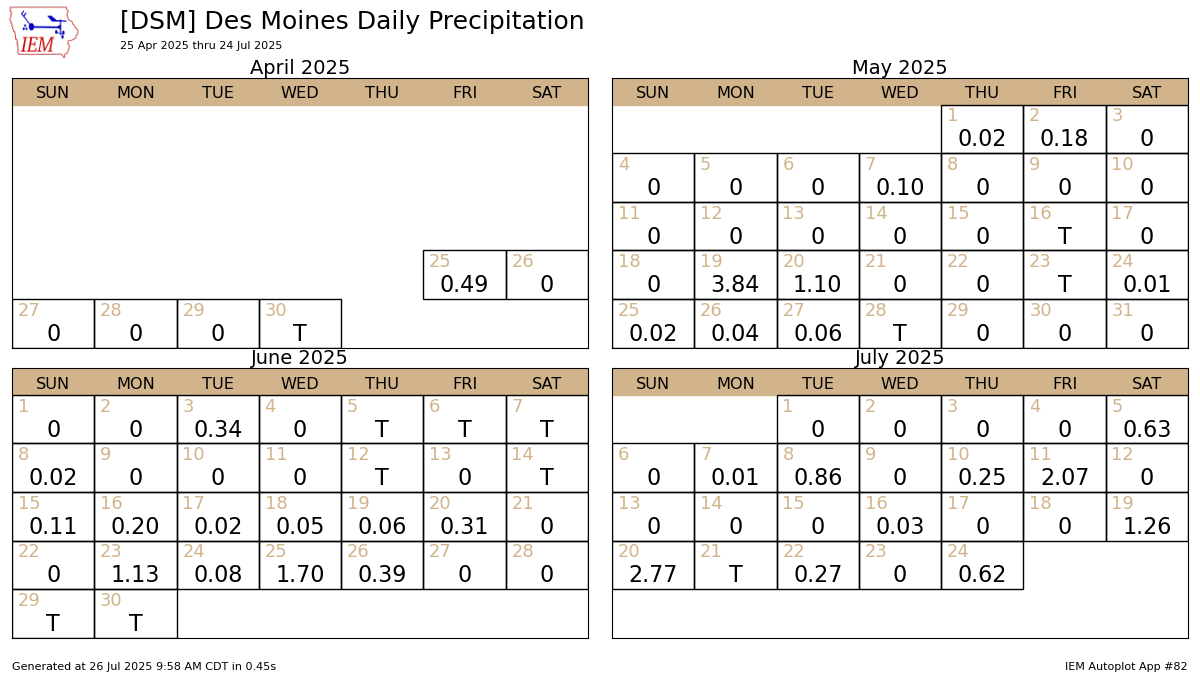Screen dimensions: 1200x675
Task: Click the IEM logo icon
Action: coord(44,32)
